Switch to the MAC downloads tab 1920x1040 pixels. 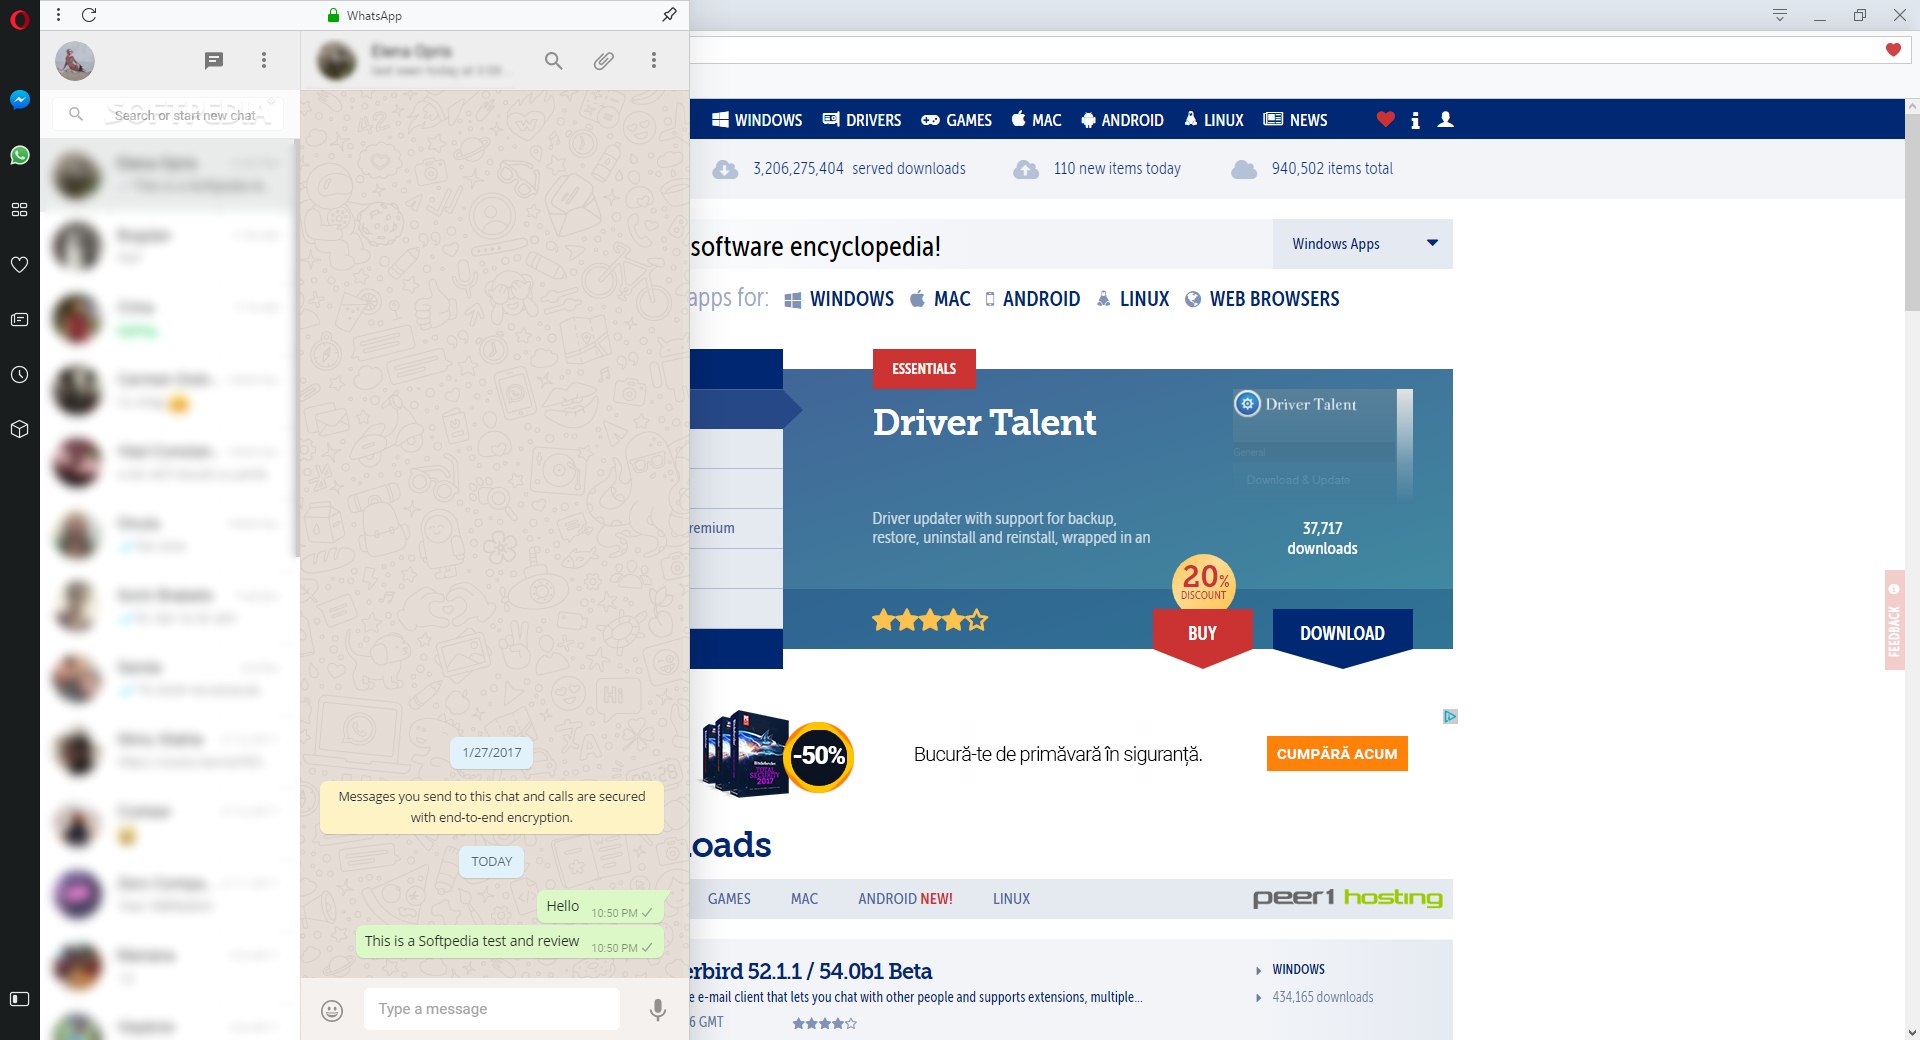click(x=804, y=899)
